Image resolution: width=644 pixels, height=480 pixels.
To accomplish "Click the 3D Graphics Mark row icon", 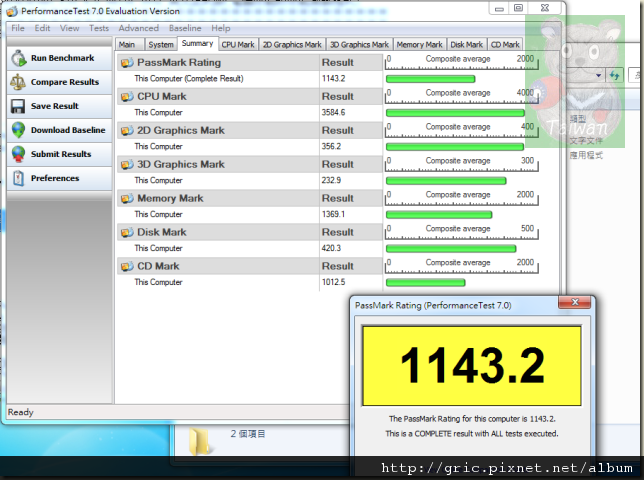I will click(x=127, y=164).
